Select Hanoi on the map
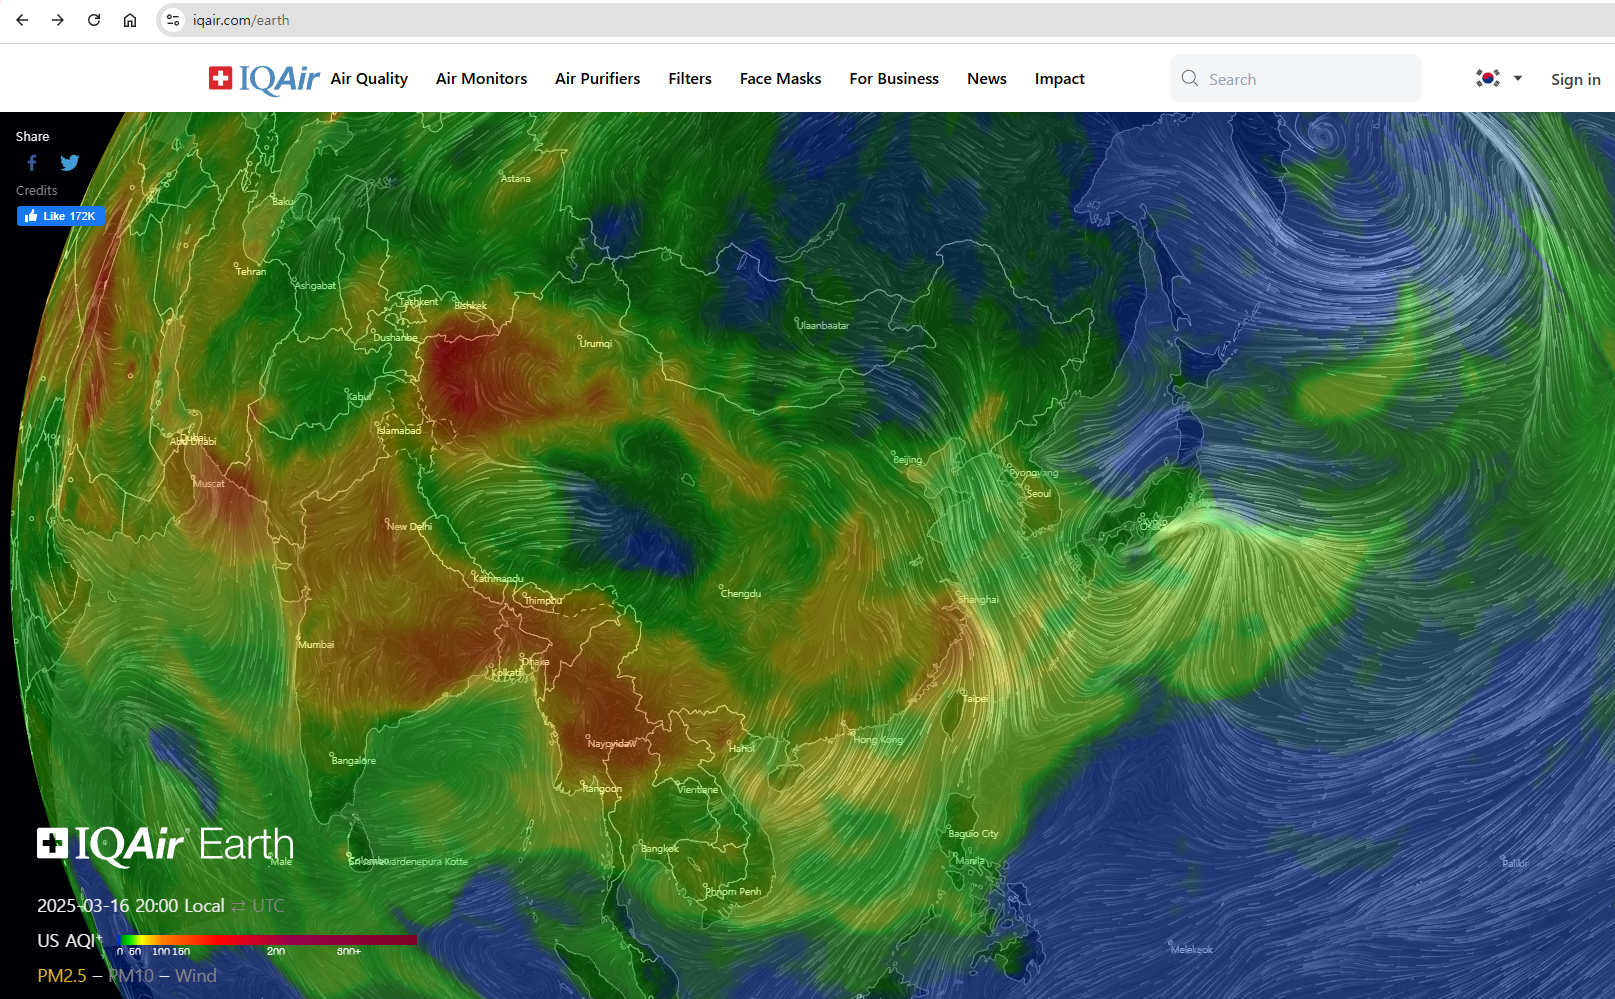 pyautogui.click(x=742, y=748)
